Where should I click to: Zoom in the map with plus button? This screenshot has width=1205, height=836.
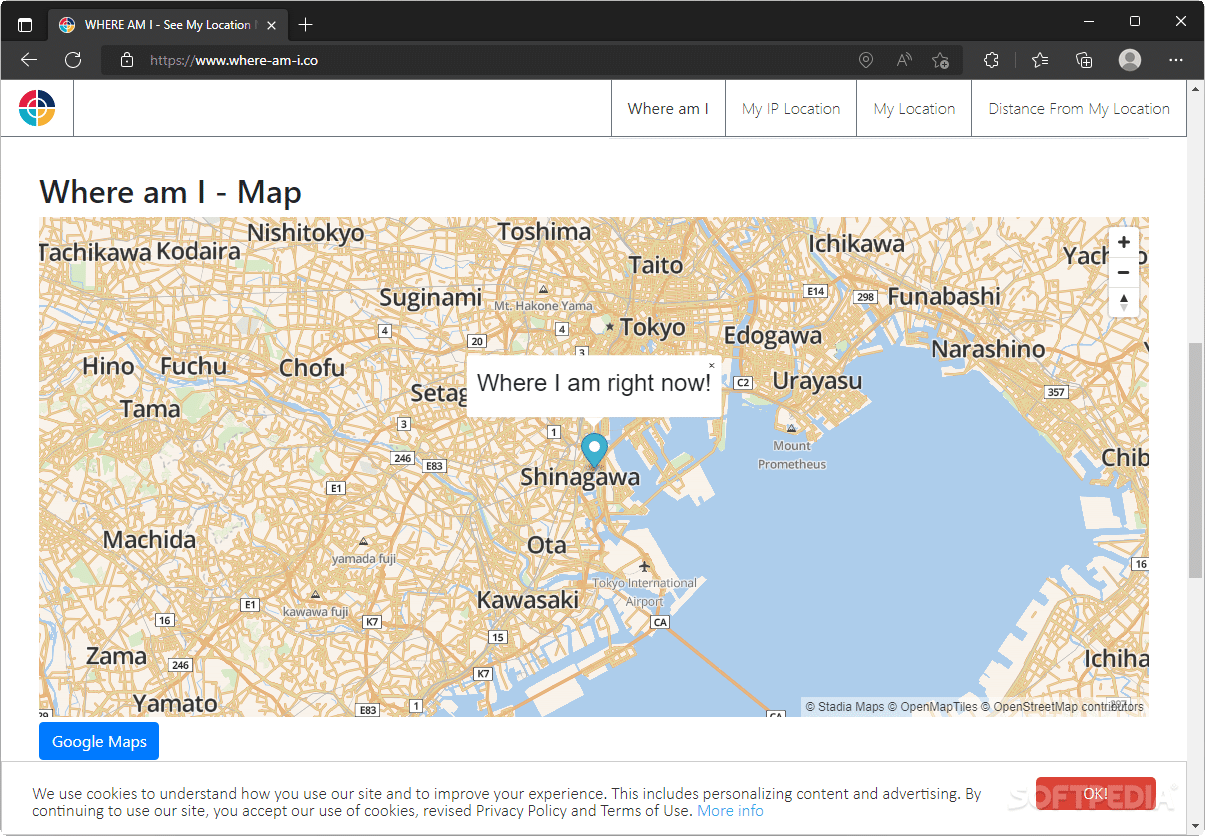pyautogui.click(x=1124, y=242)
